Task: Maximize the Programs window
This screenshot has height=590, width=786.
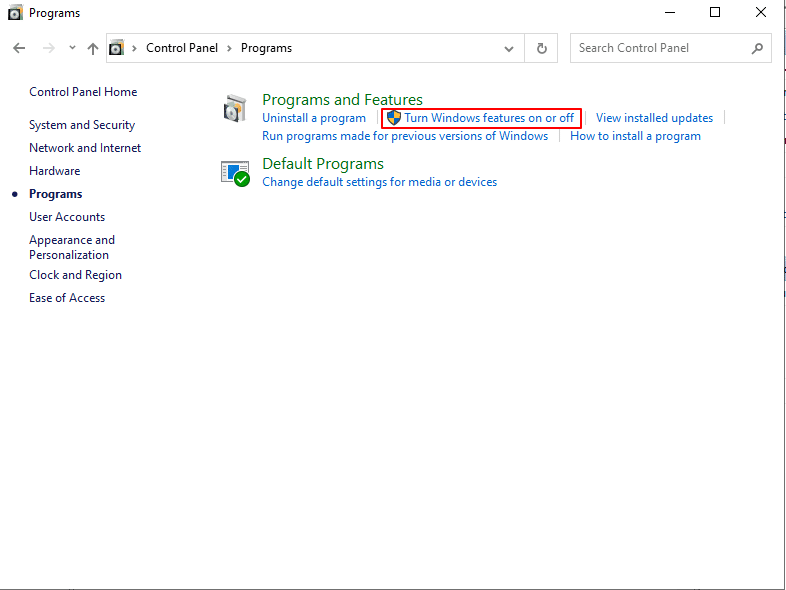Action: click(715, 13)
